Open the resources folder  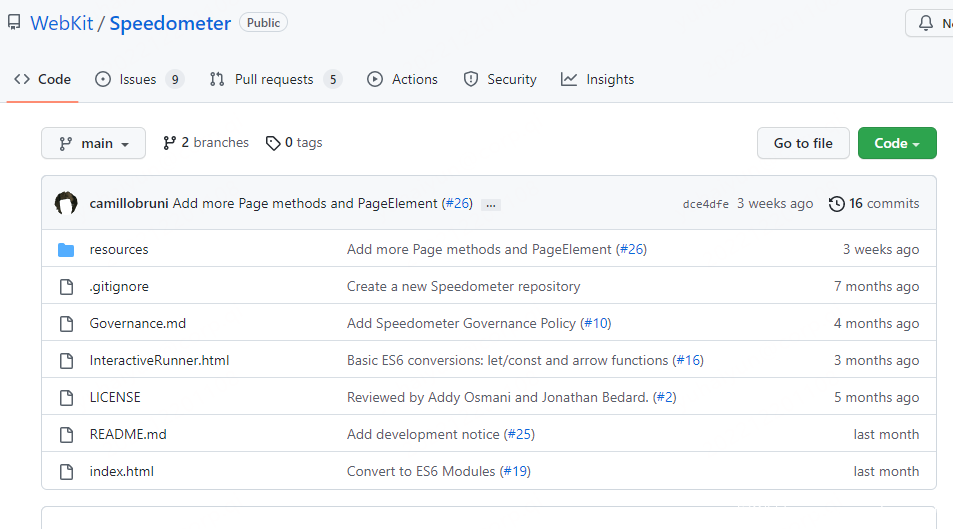click(119, 249)
